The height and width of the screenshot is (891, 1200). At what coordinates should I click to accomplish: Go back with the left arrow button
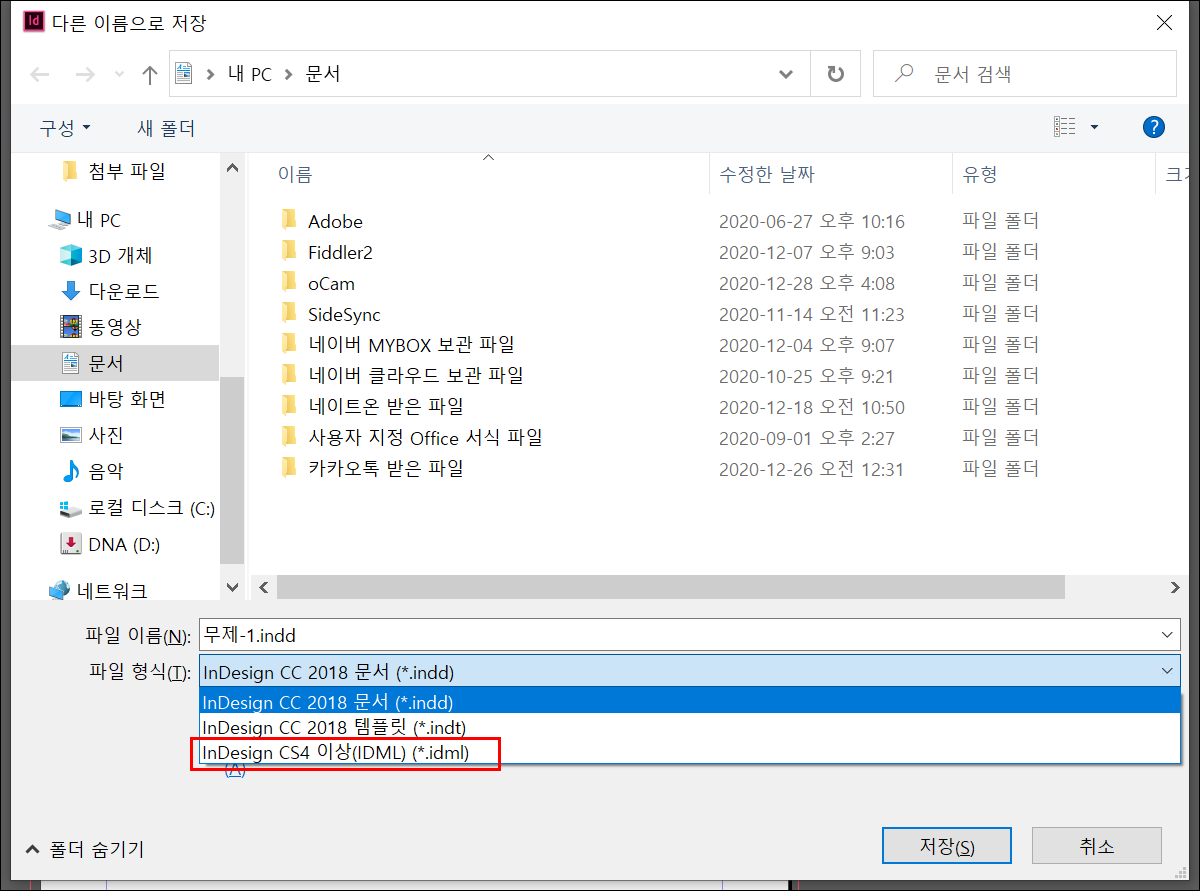(40, 74)
